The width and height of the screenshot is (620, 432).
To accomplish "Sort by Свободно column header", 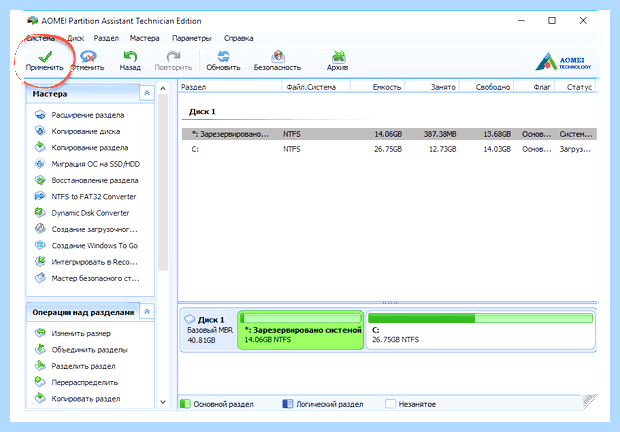I will coord(487,87).
